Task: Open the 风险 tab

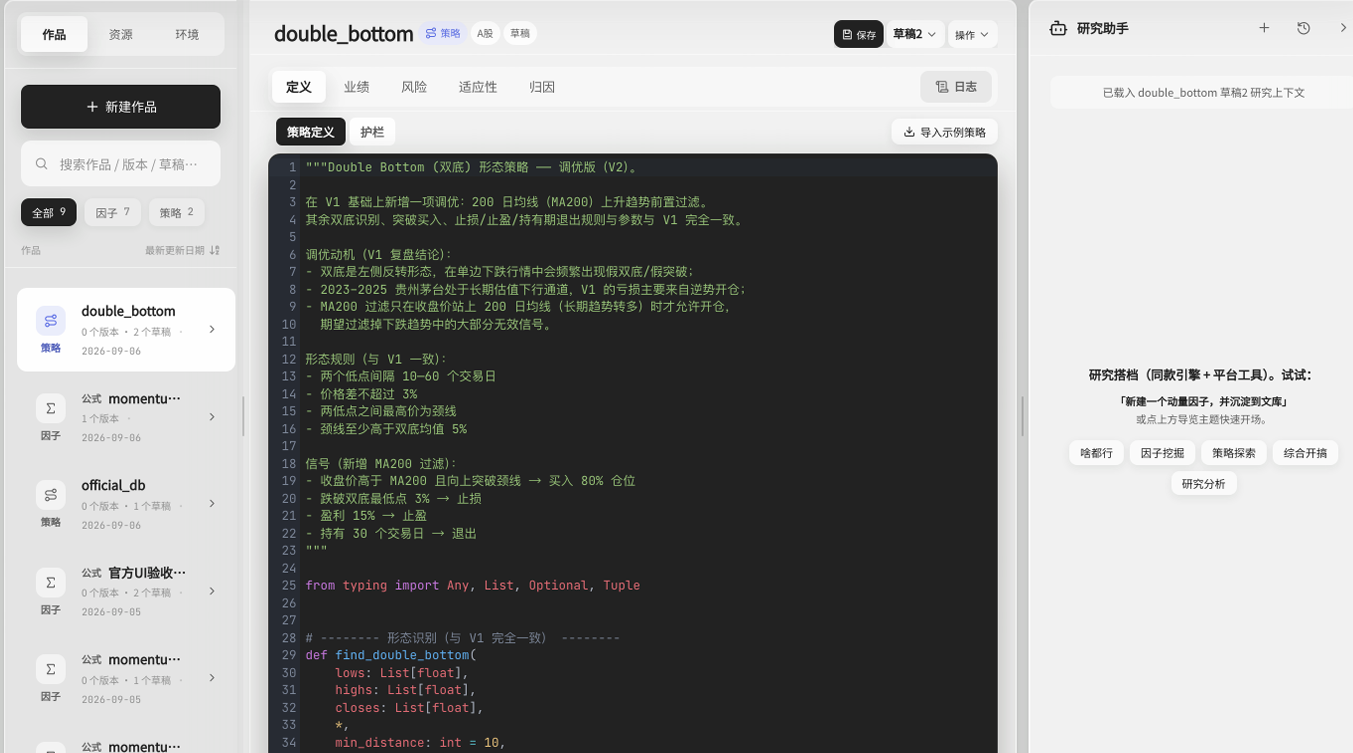Action: tap(414, 87)
